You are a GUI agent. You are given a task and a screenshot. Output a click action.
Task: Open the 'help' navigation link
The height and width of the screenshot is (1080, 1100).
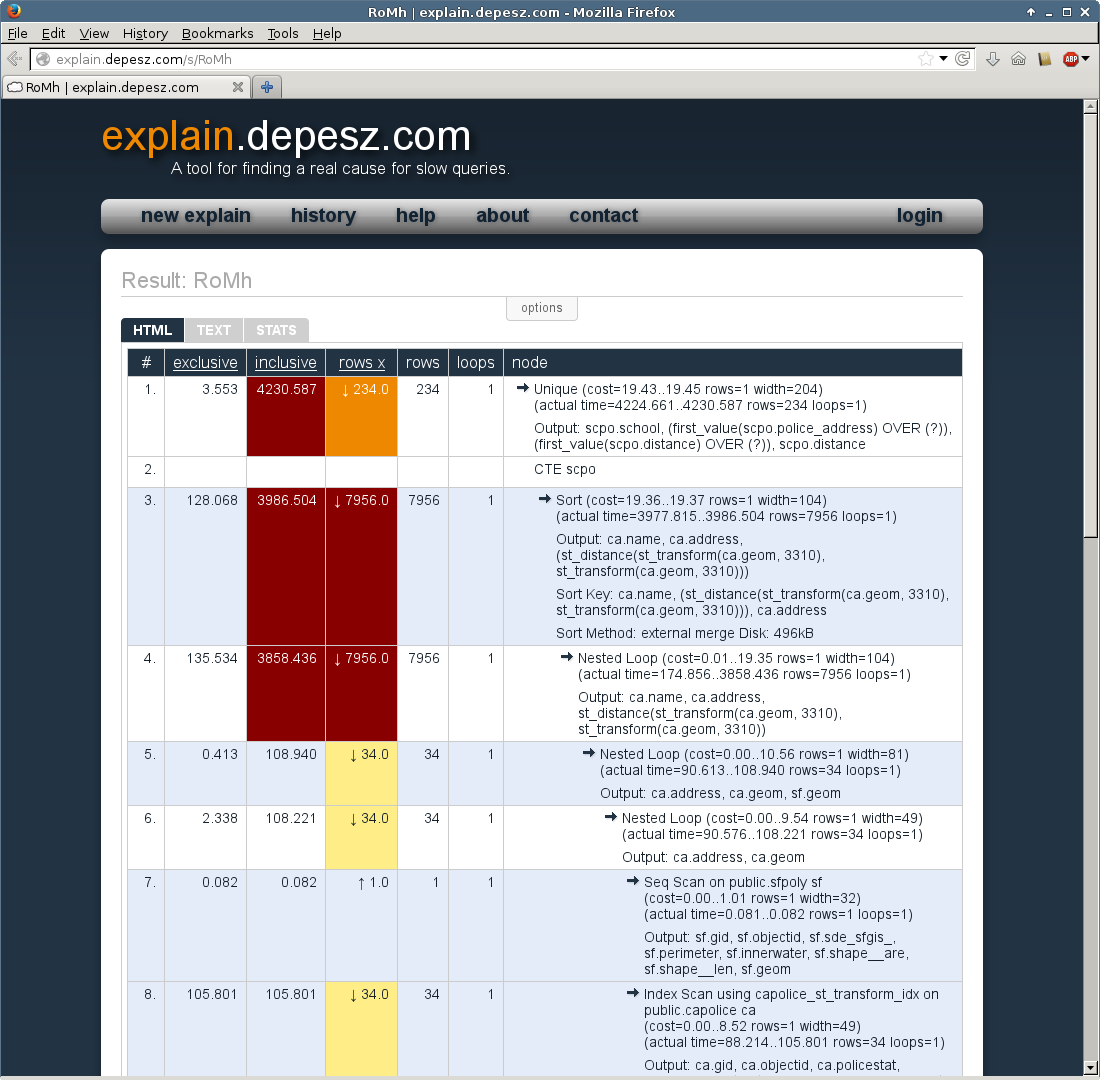point(415,215)
